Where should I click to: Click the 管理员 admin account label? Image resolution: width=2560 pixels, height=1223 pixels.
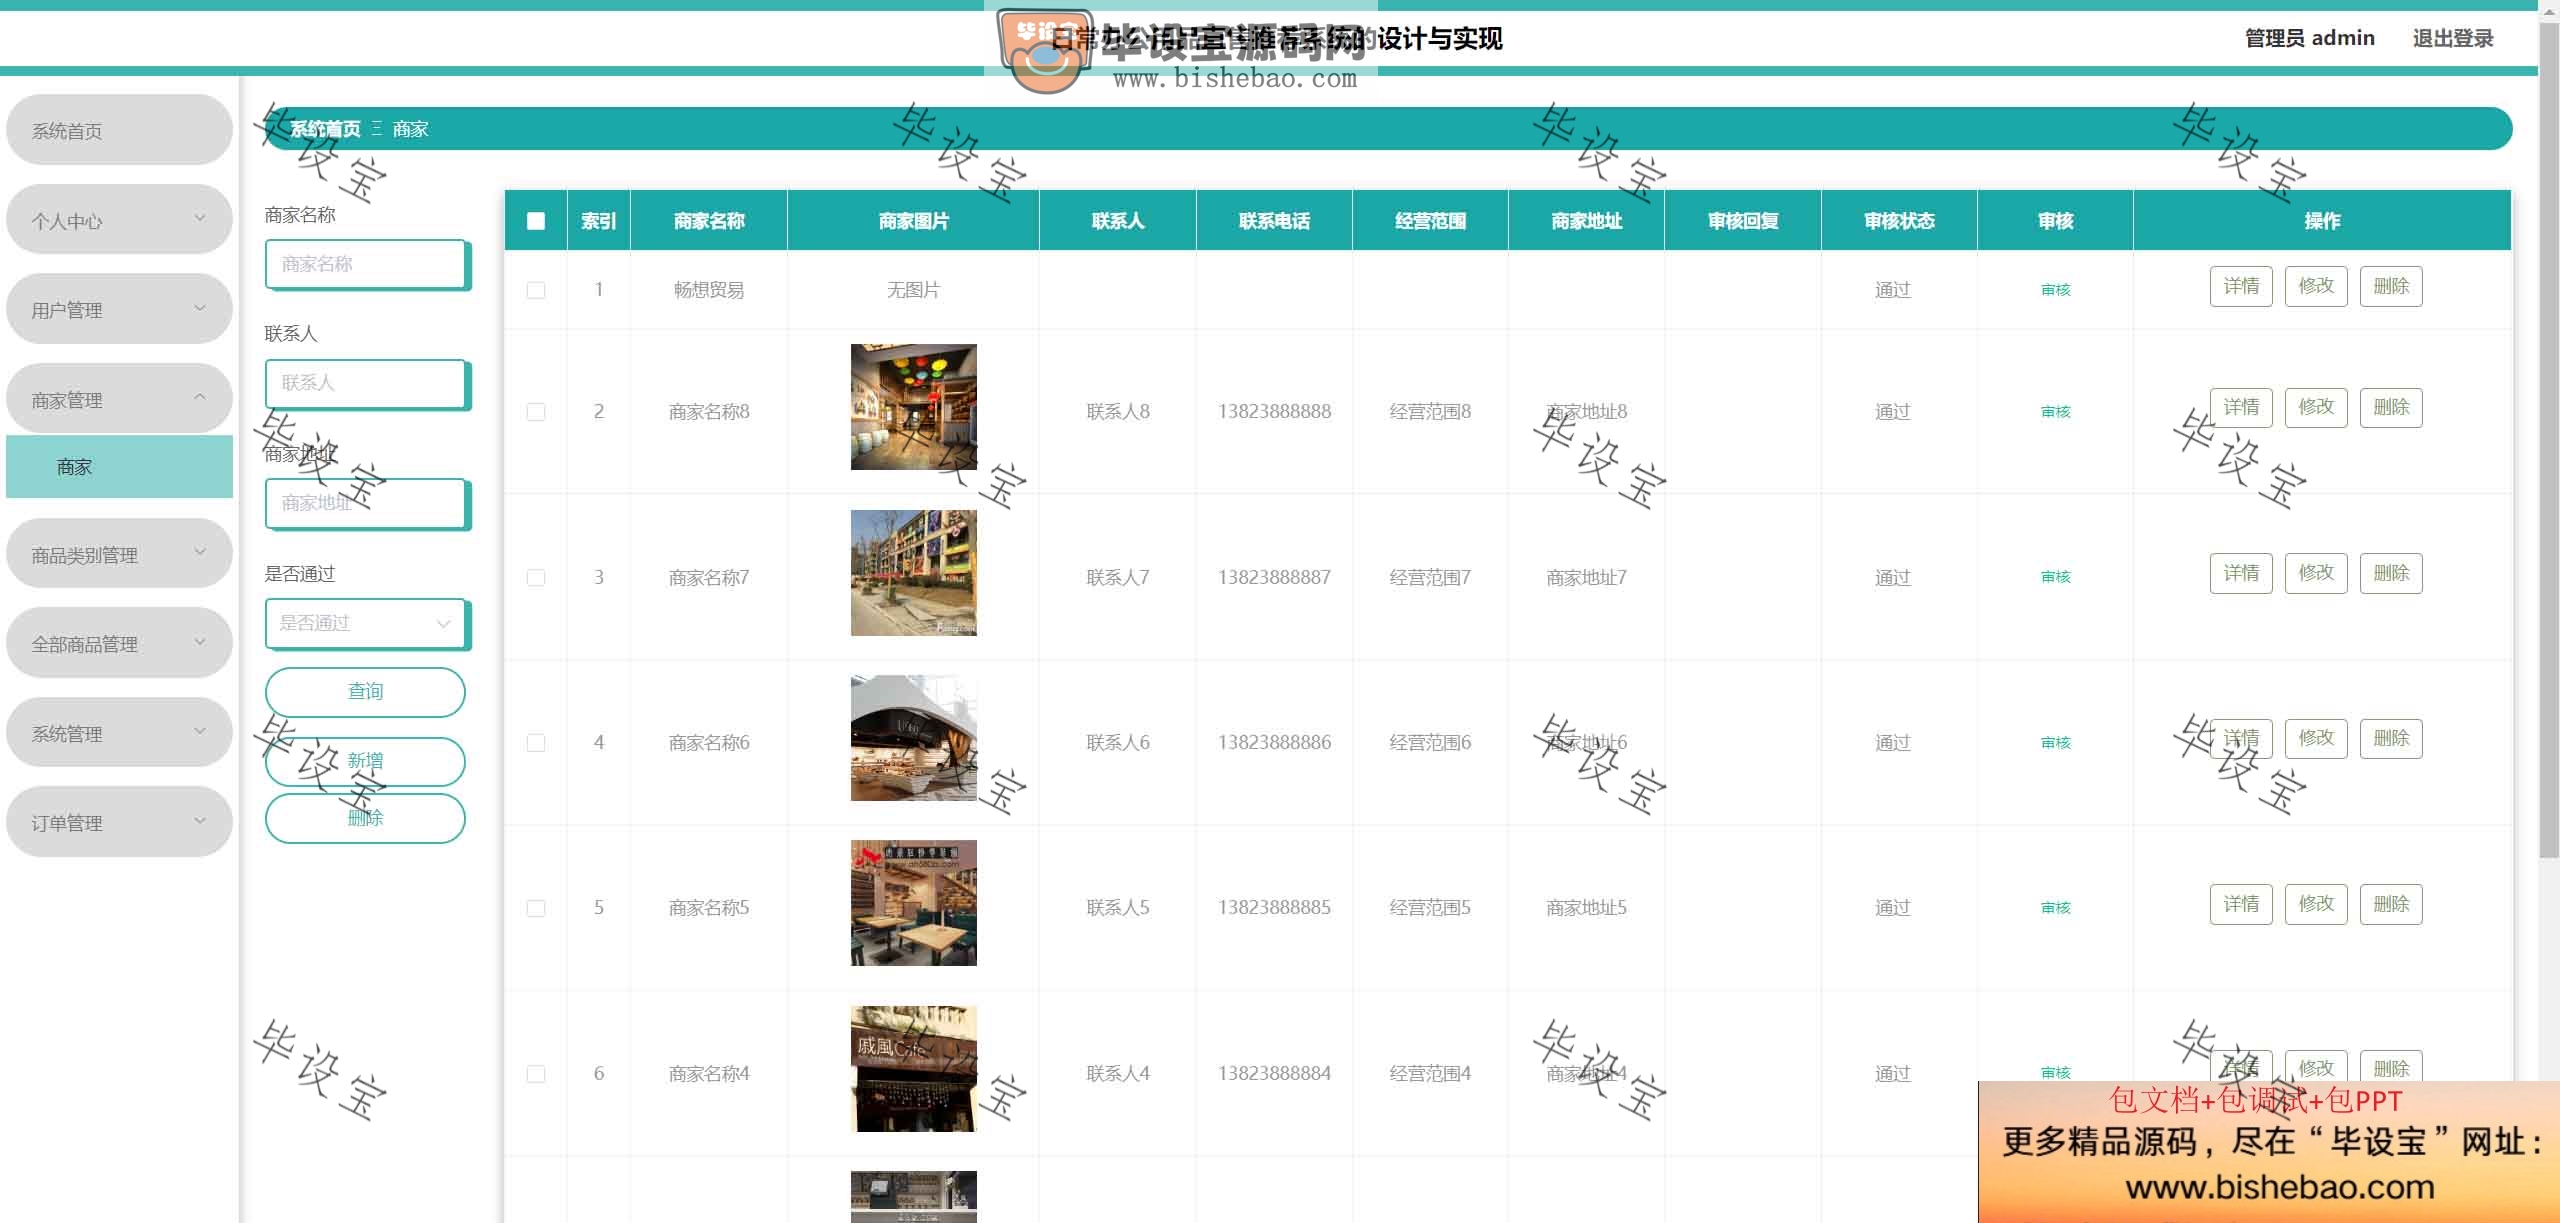2309,38
